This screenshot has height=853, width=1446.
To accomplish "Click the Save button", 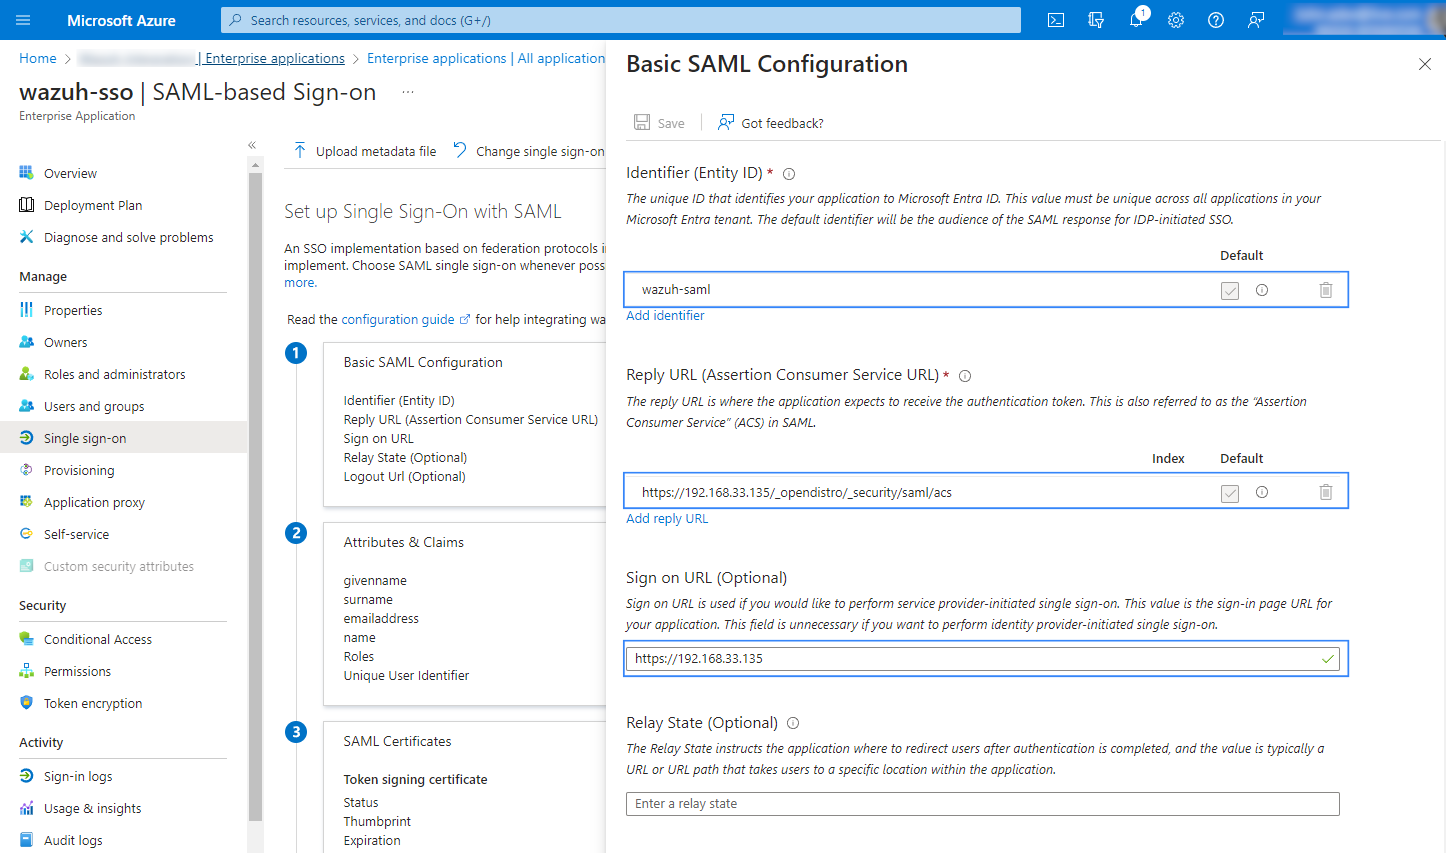I will pyautogui.click(x=660, y=123).
